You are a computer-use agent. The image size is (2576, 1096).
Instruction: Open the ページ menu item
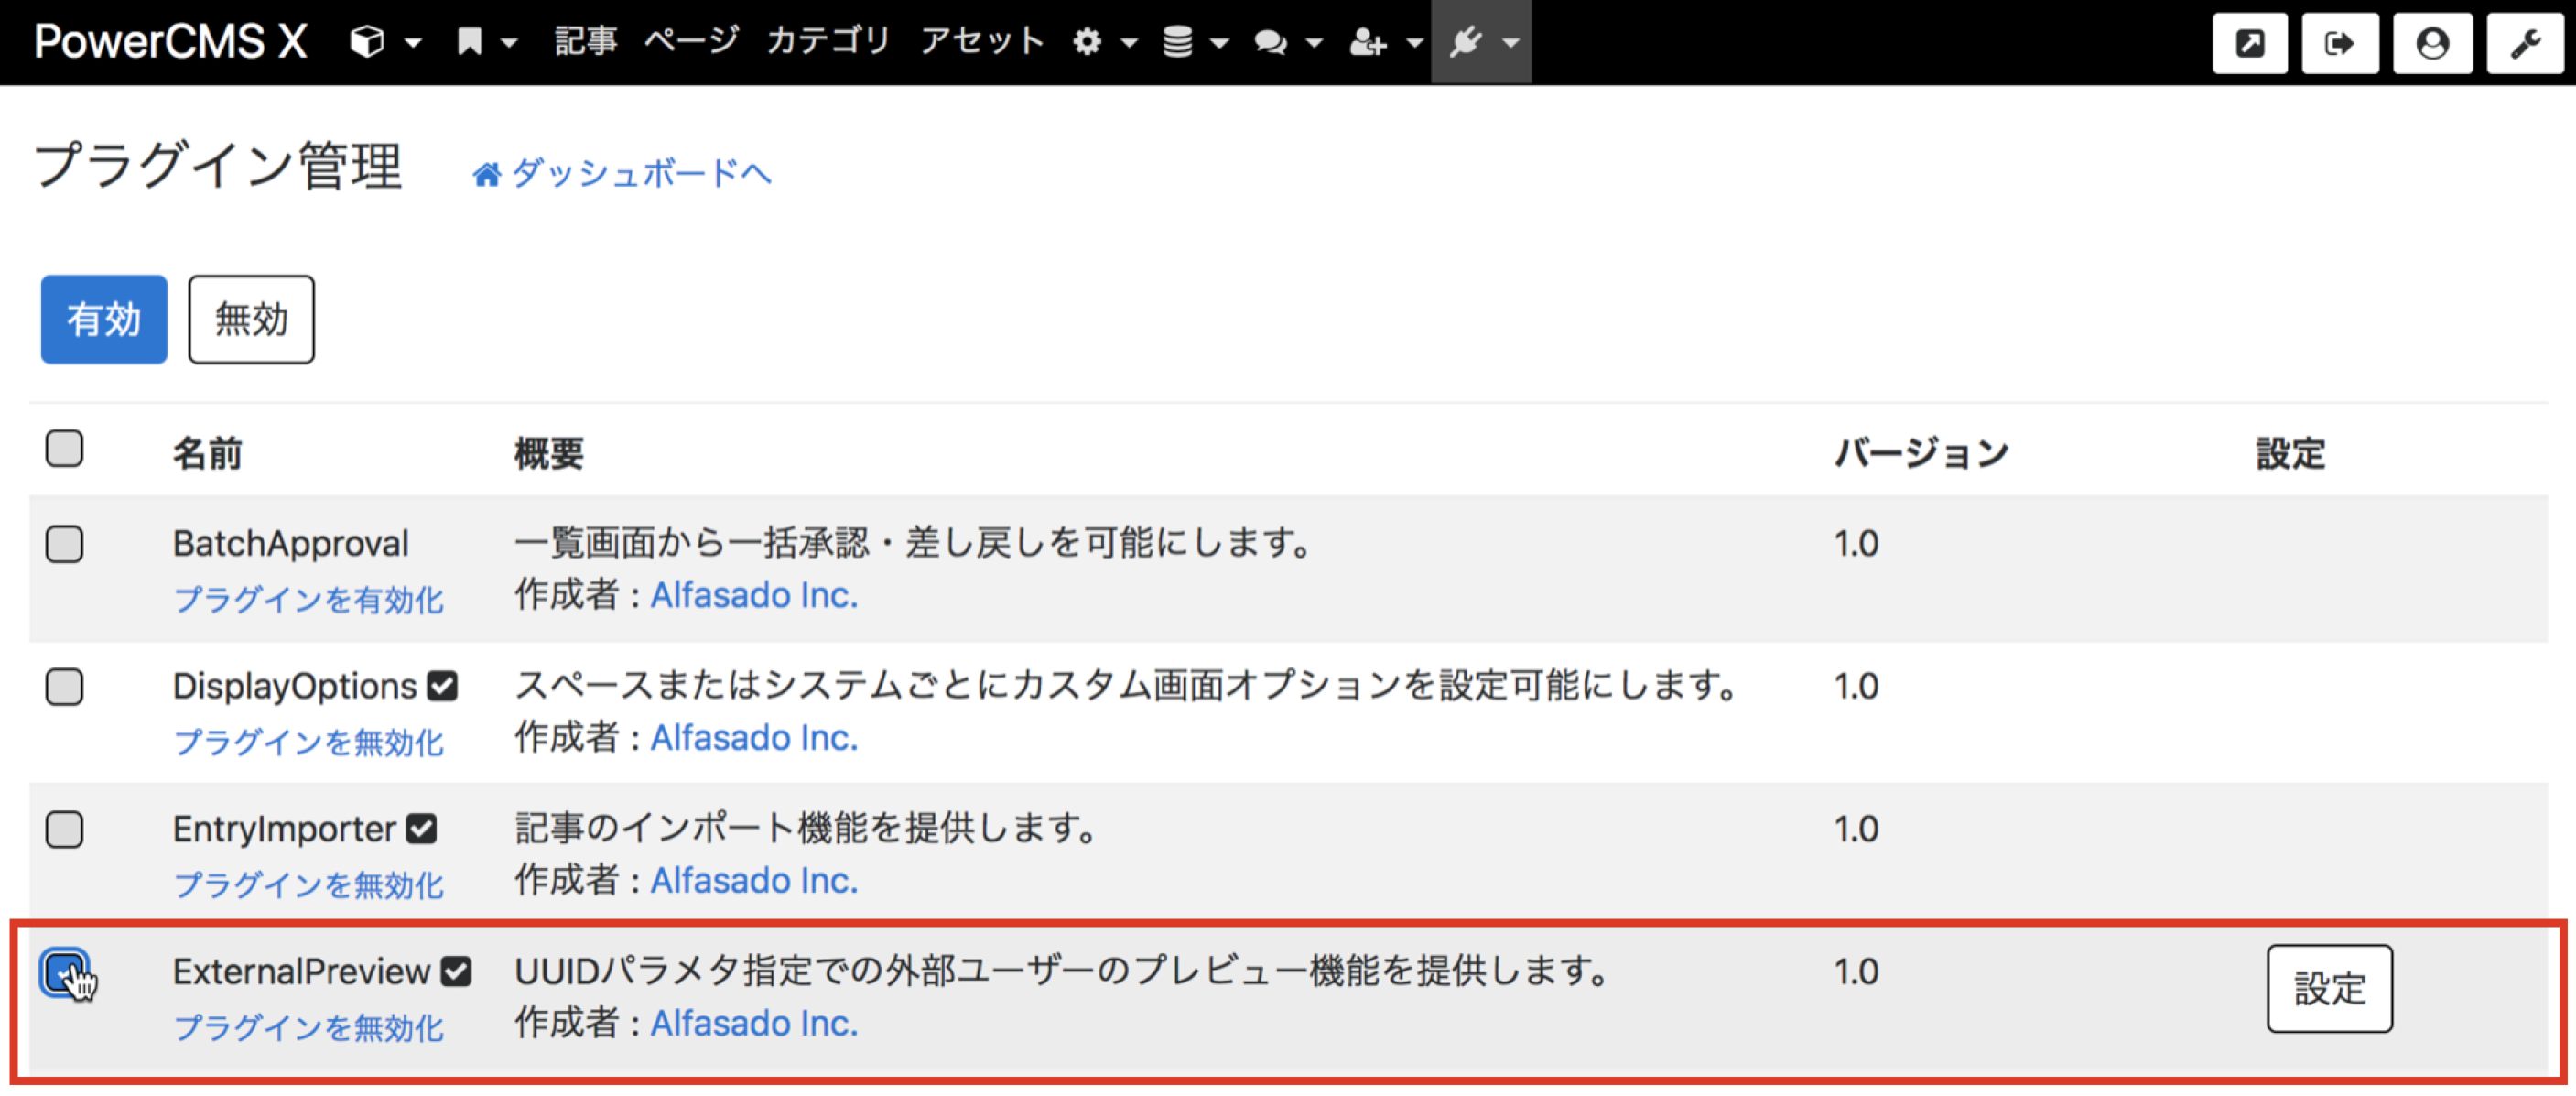(691, 42)
